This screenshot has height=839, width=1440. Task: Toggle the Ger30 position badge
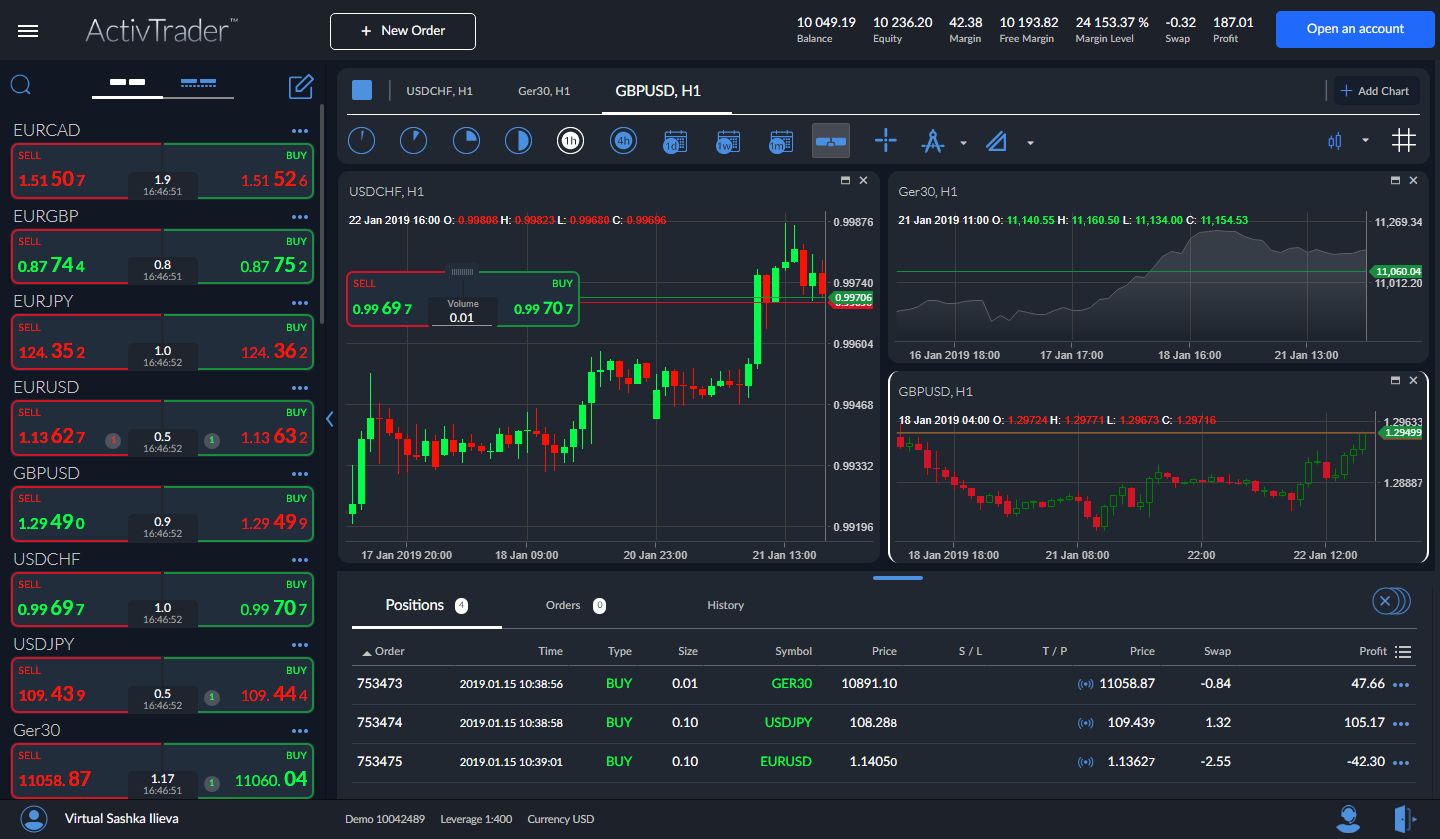click(x=212, y=783)
